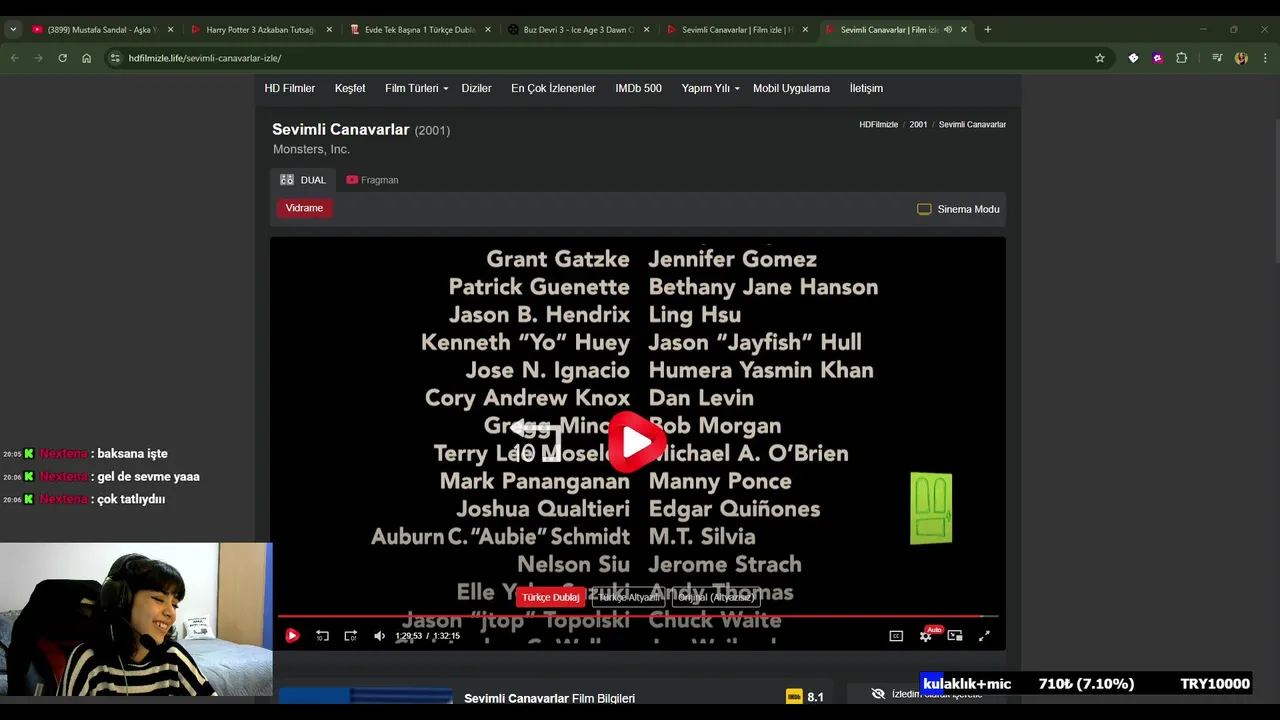Open En Çok İzlenenler page
Screen dimensions: 1280x720
(553, 88)
